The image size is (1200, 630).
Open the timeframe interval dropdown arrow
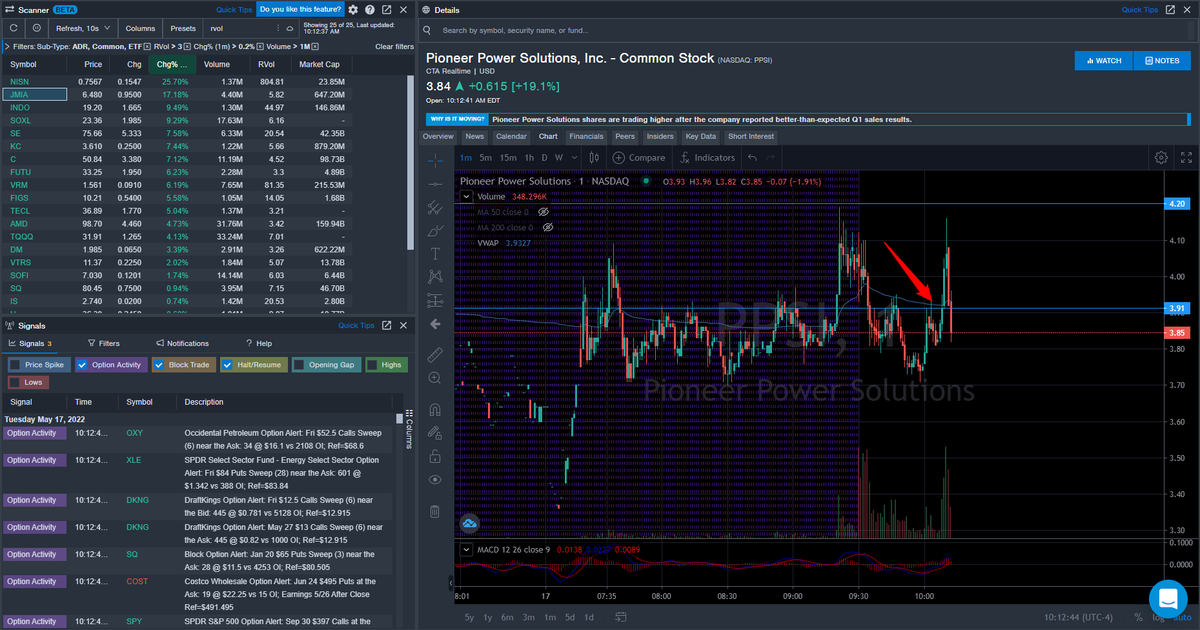tap(574, 157)
